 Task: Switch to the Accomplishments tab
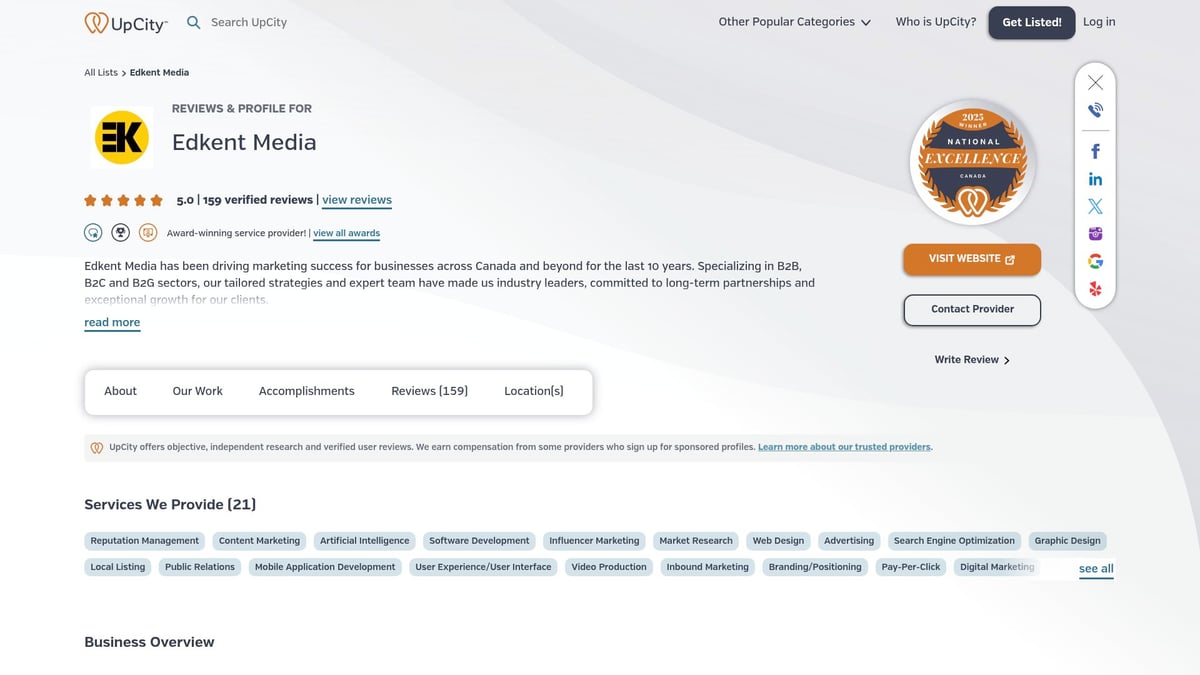pyautogui.click(x=307, y=391)
